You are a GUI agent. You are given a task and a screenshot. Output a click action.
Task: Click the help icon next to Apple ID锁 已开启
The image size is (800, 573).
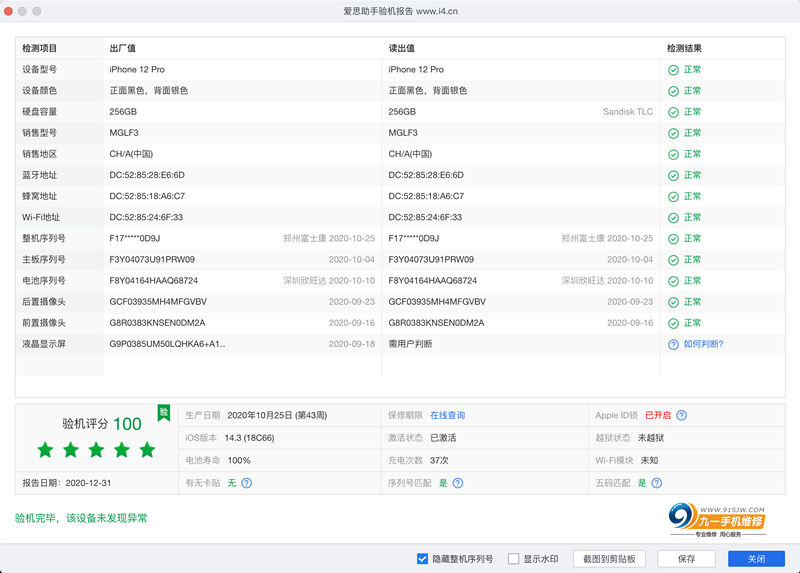point(681,415)
